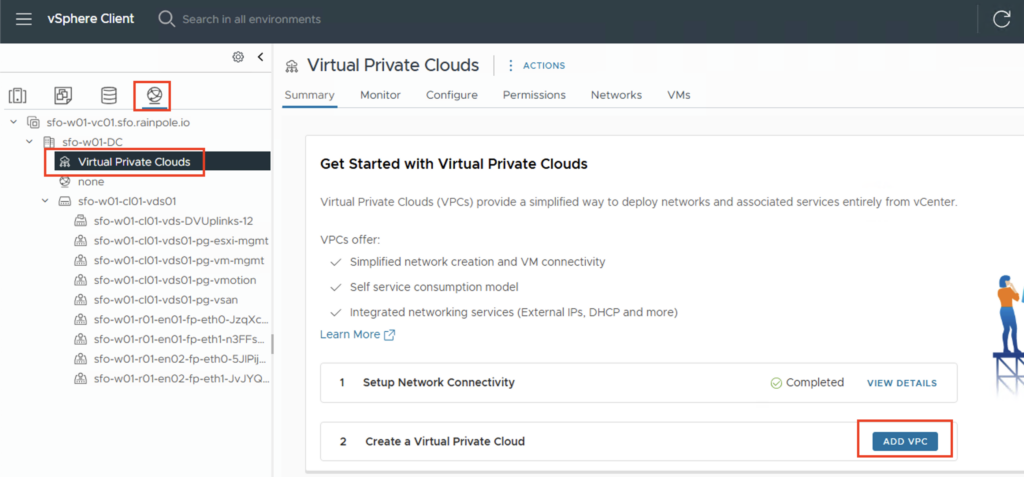Go to the Networks tab
1024x477 pixels.
click(x=616, y=95)
